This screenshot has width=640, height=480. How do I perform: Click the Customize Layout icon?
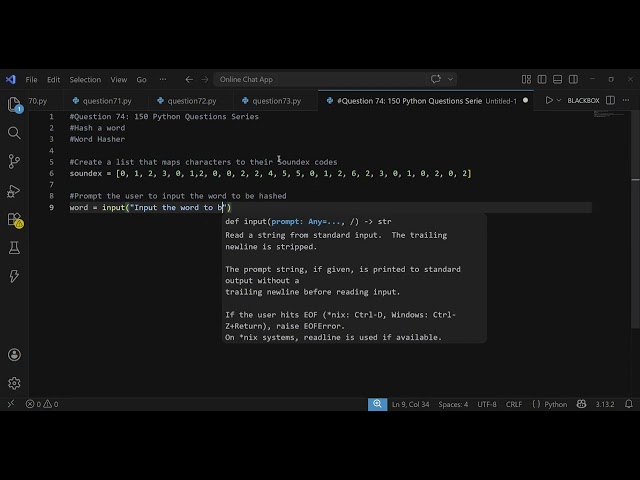point(526,79)
